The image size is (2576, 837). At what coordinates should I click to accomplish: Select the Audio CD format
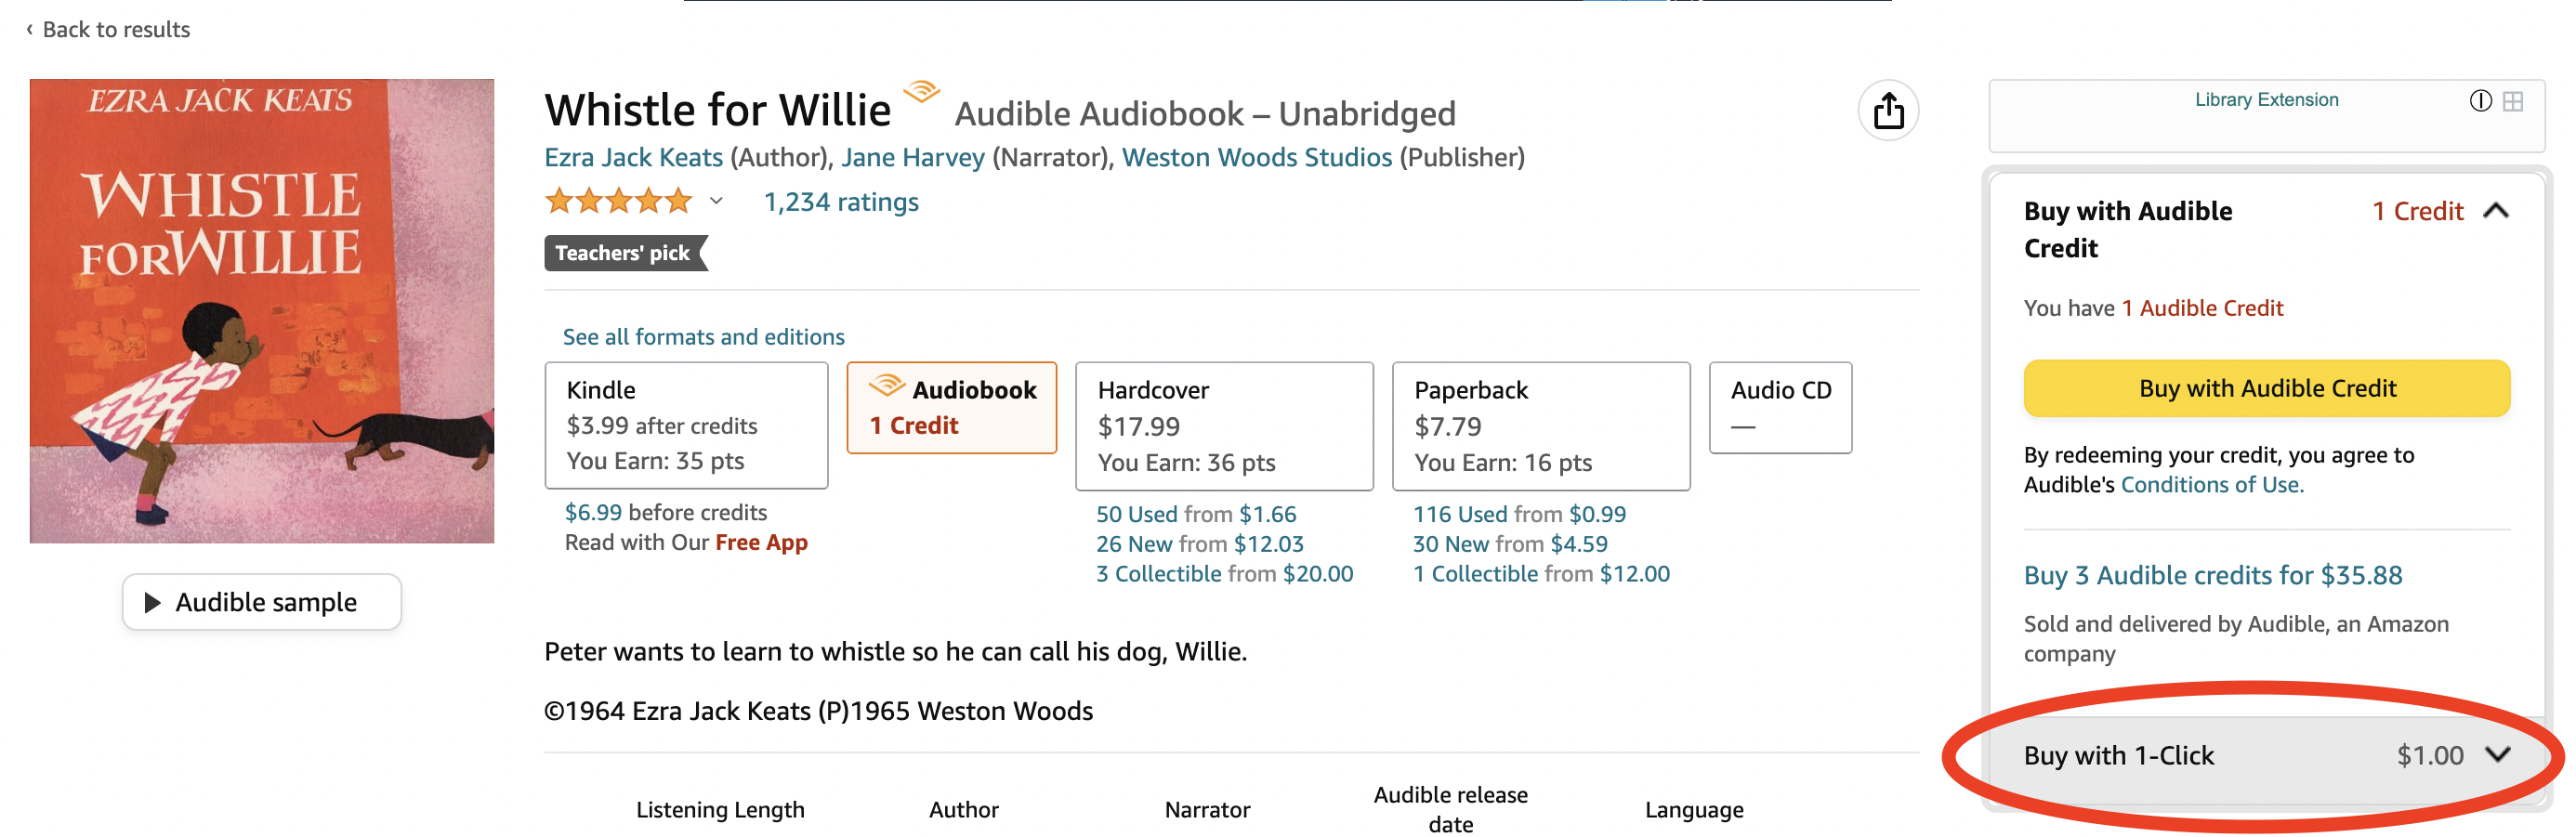click(1780, 407)
